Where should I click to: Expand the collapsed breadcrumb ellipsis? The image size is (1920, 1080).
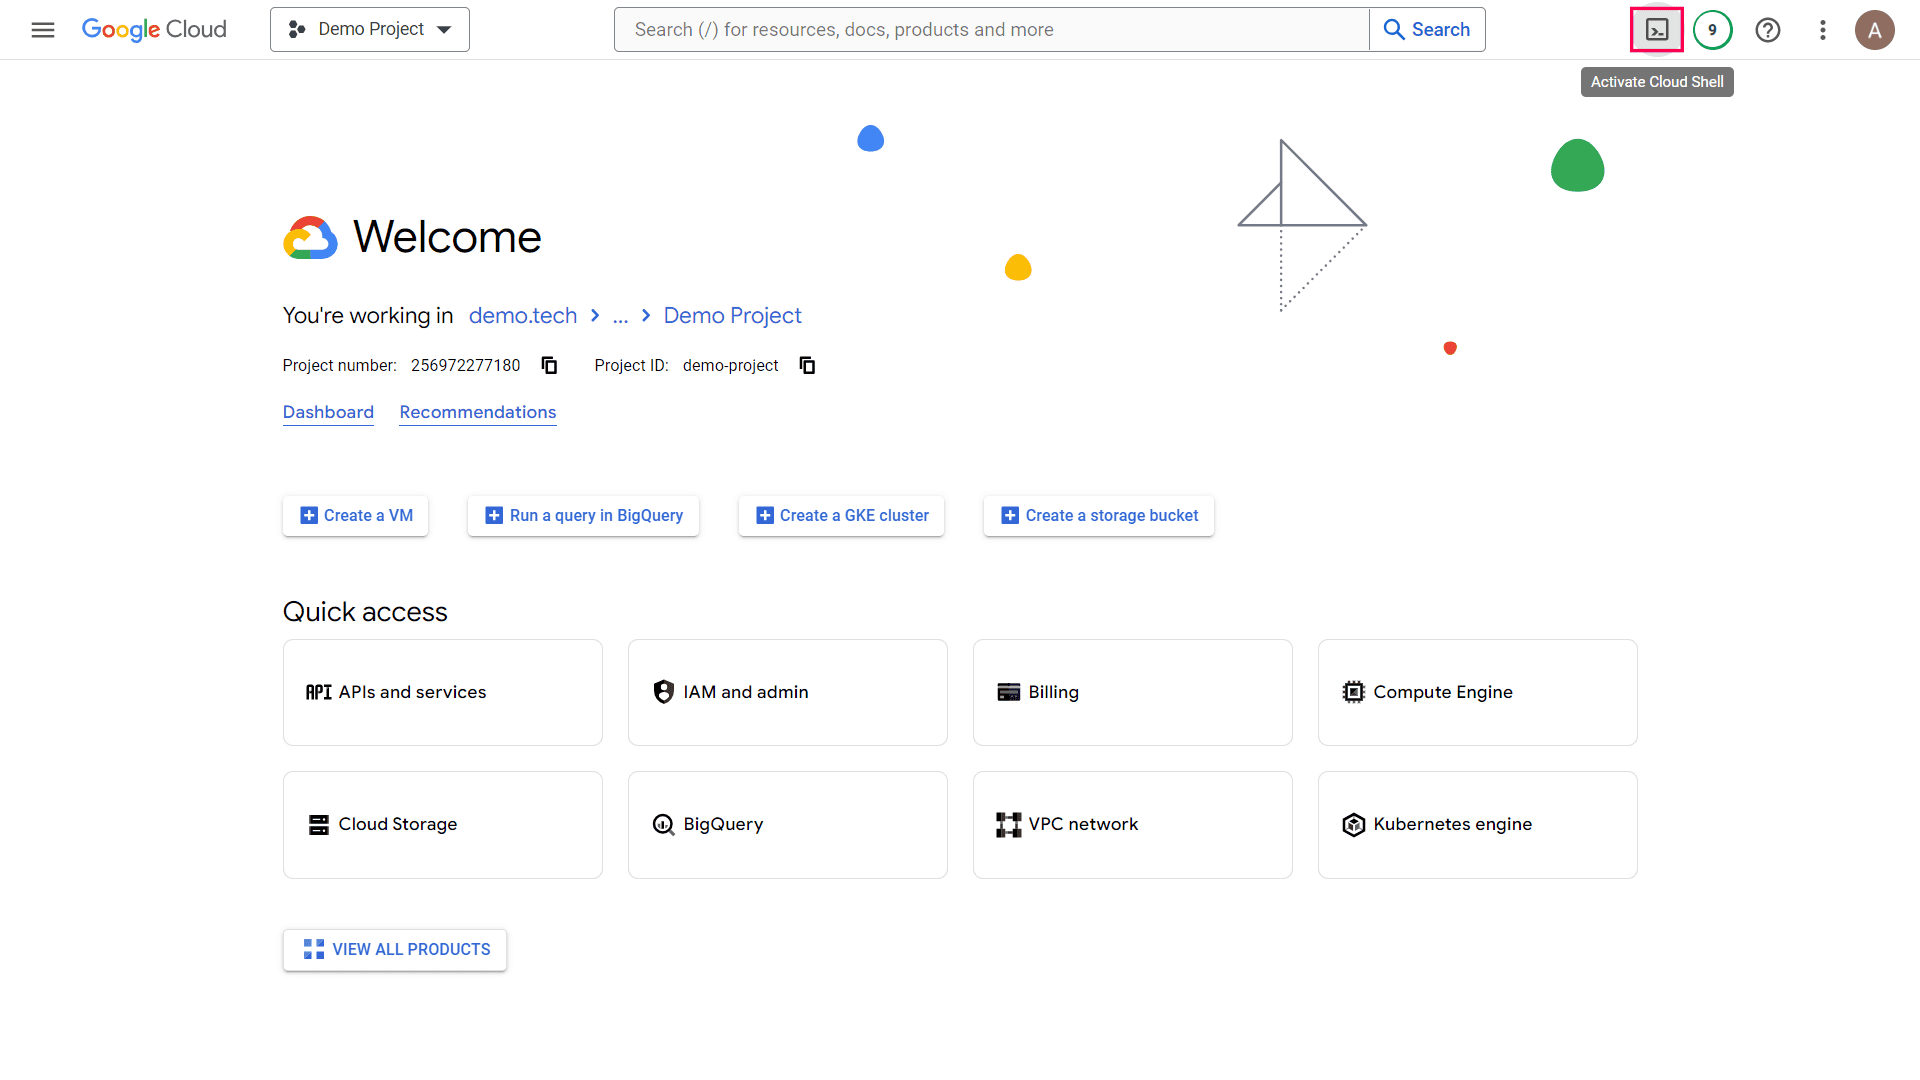tap(622, 315)
